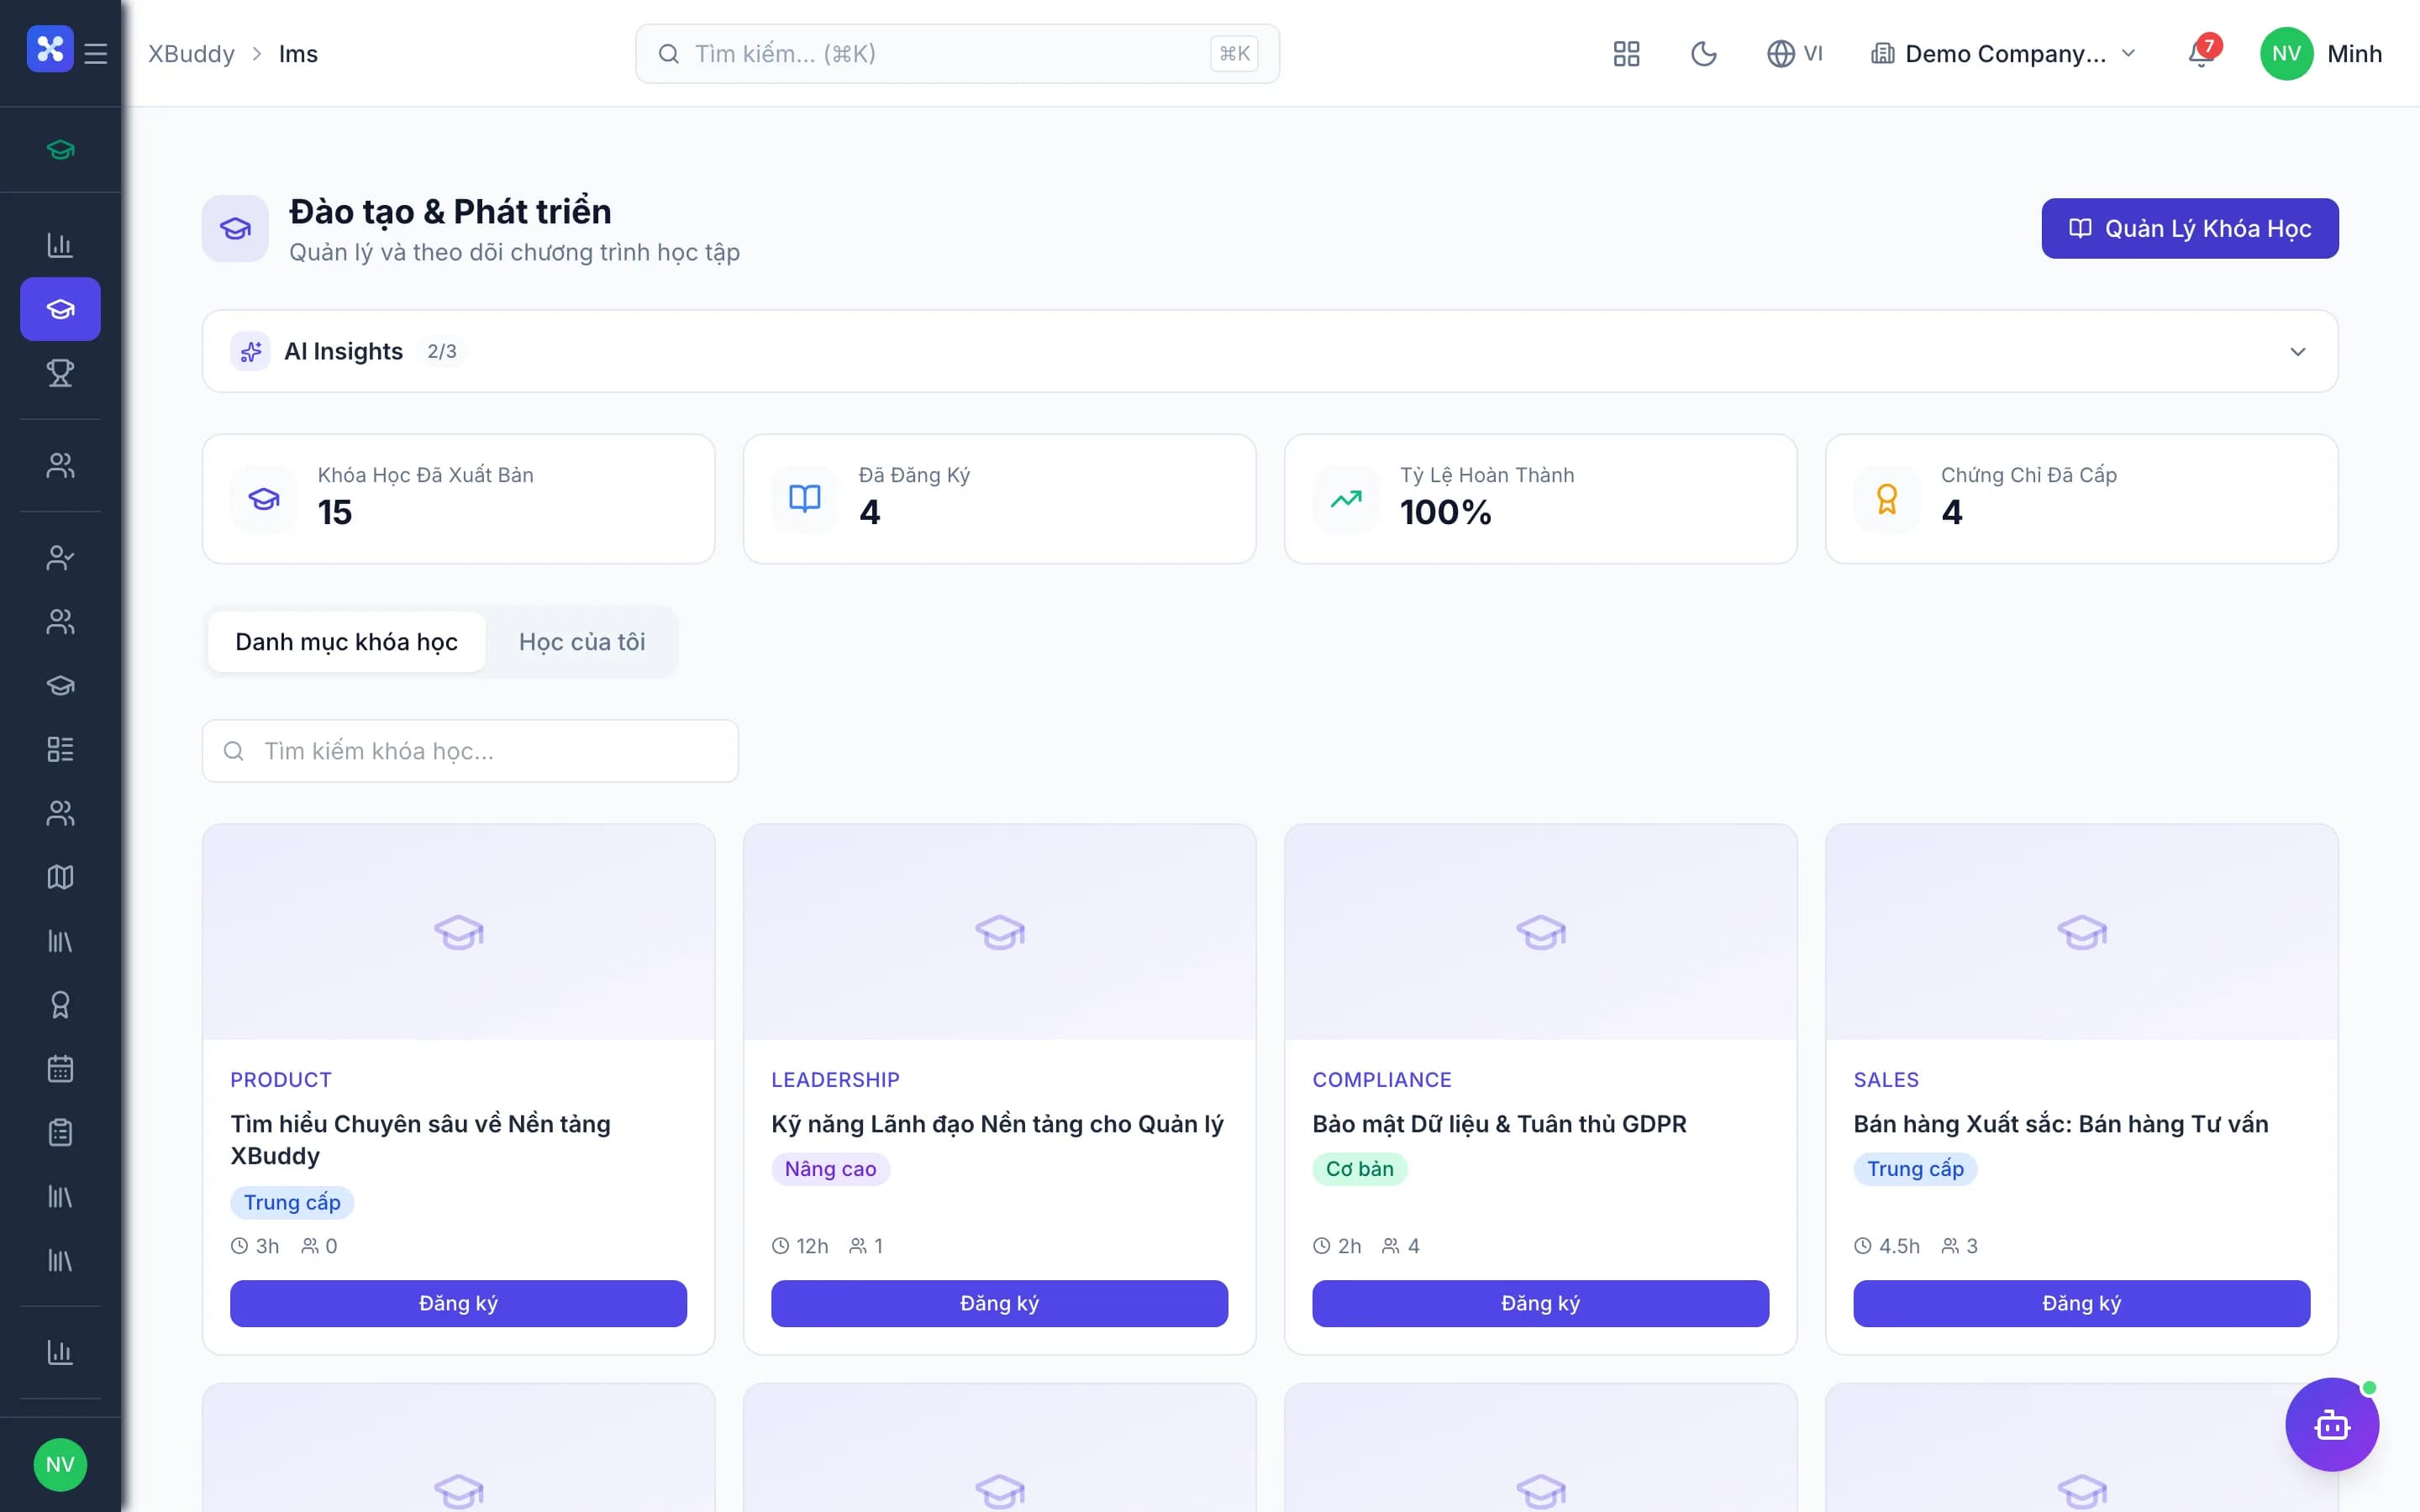Click Đăng ký on the COMPLIANCE course

[x=1540, y=1303]
